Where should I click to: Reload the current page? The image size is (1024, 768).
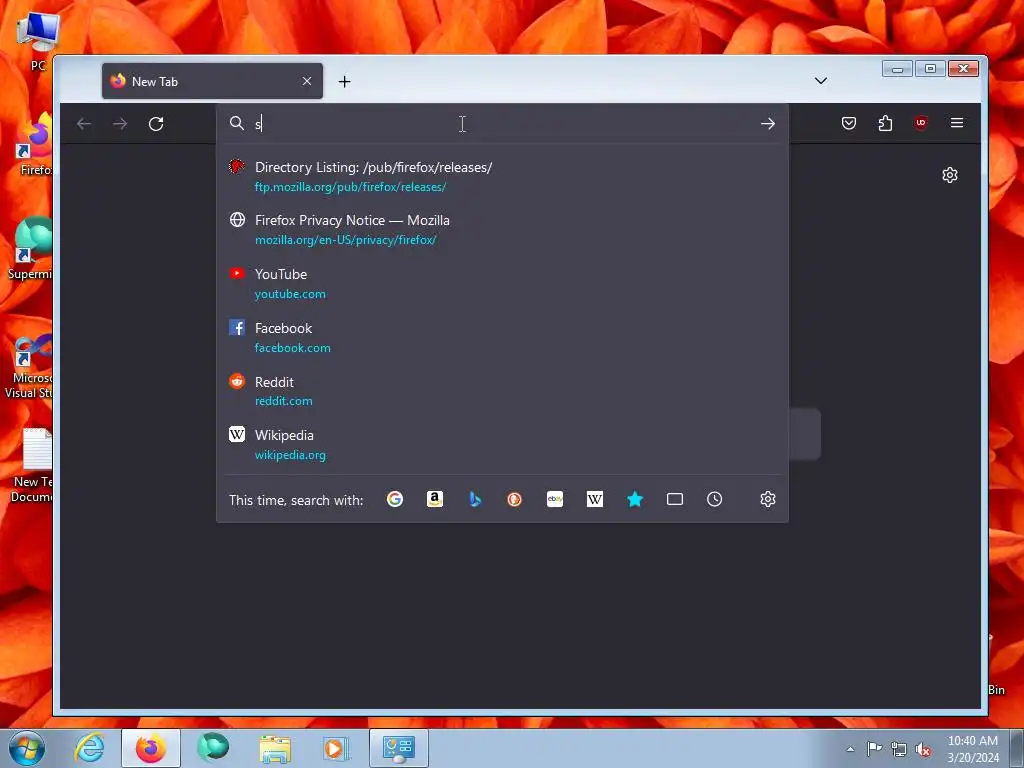click(155, 123)
